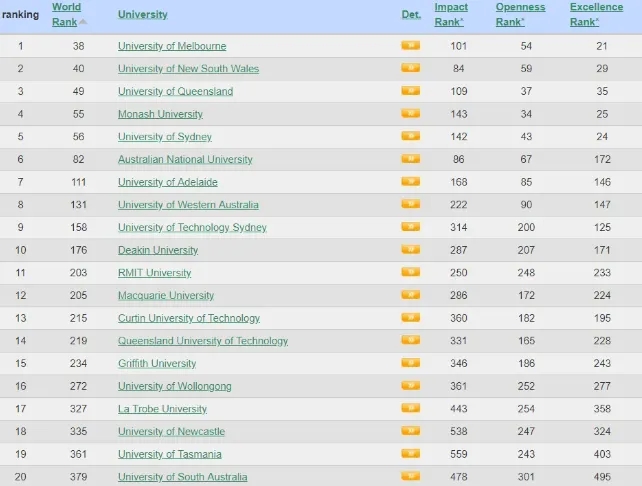Select RMIT's openness rank value 248
The image size is (642, 486).
point(526,273)
